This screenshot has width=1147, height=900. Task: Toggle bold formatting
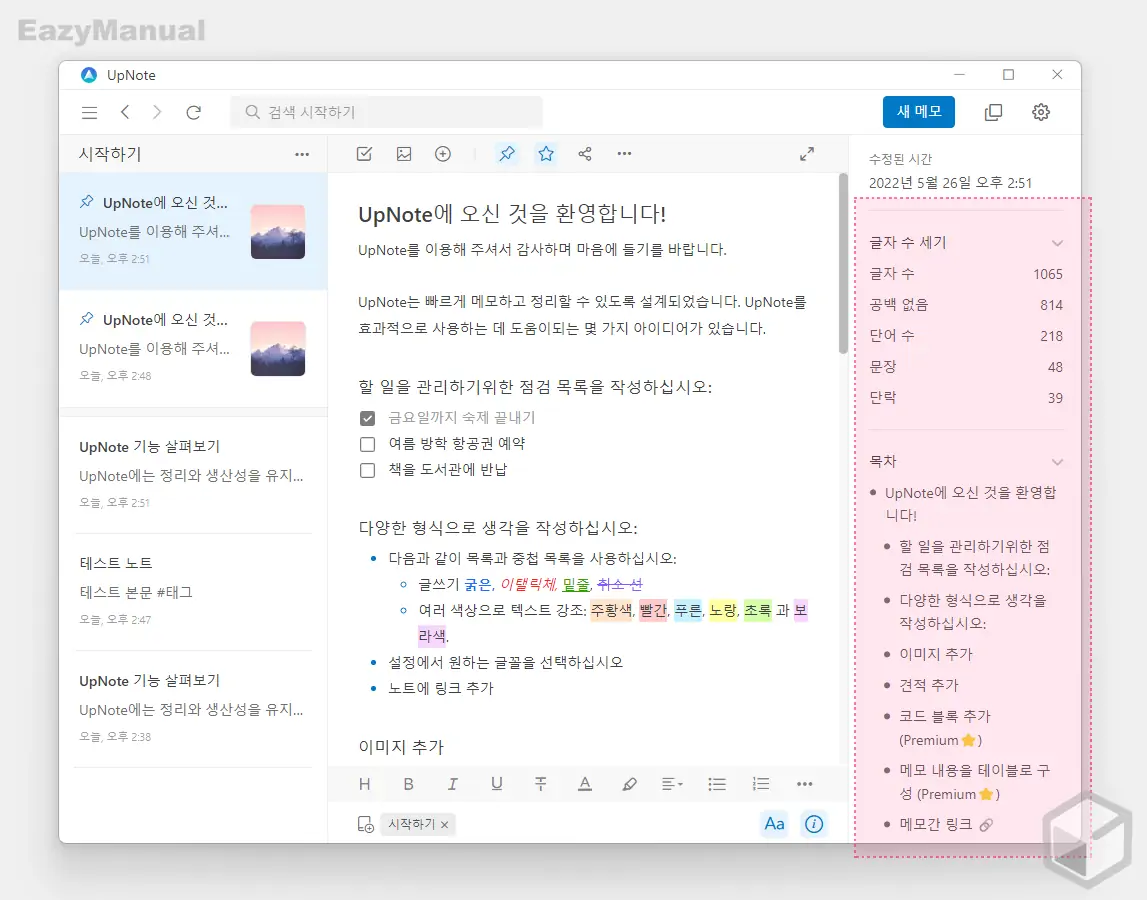coord(408,784)
